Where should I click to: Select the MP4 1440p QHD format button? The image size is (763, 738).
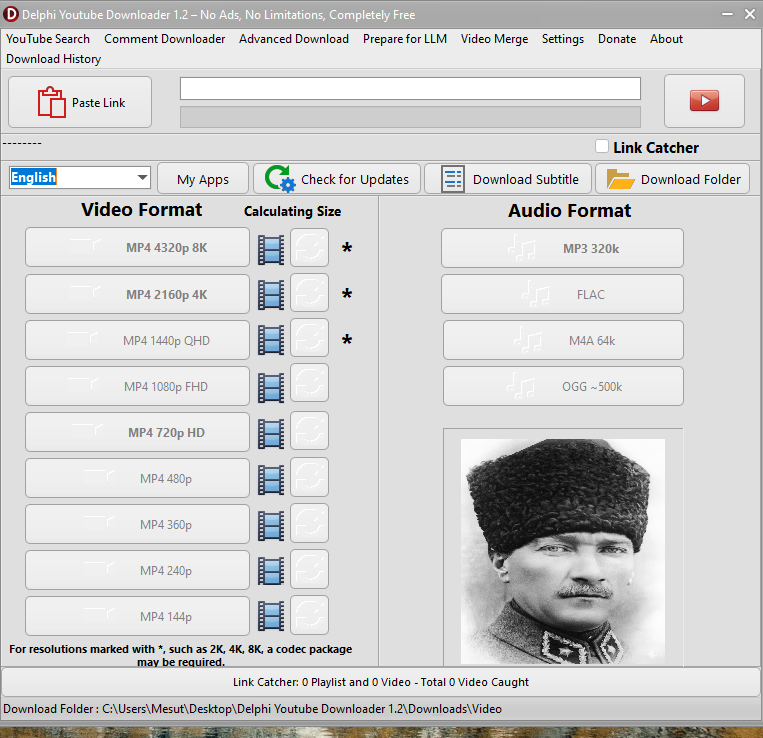tap(137, 340)
